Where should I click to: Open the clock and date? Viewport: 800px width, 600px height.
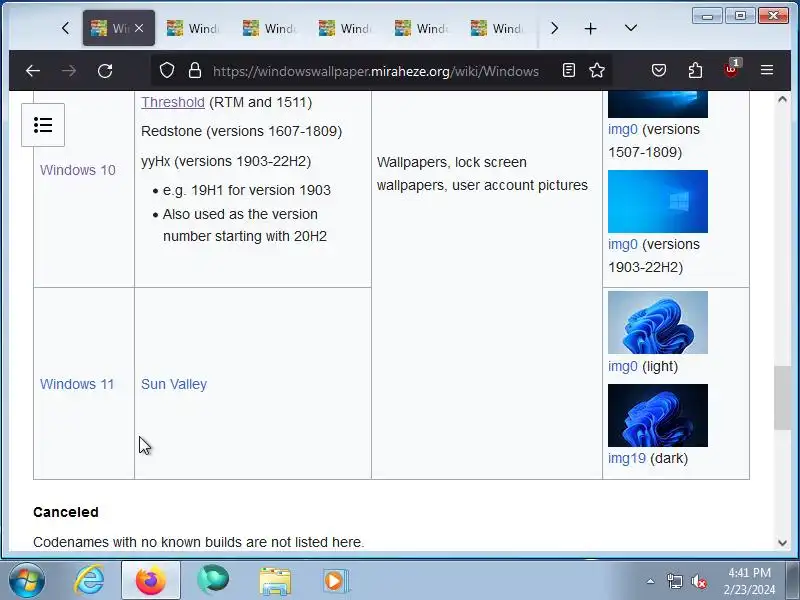coord(749,581)
